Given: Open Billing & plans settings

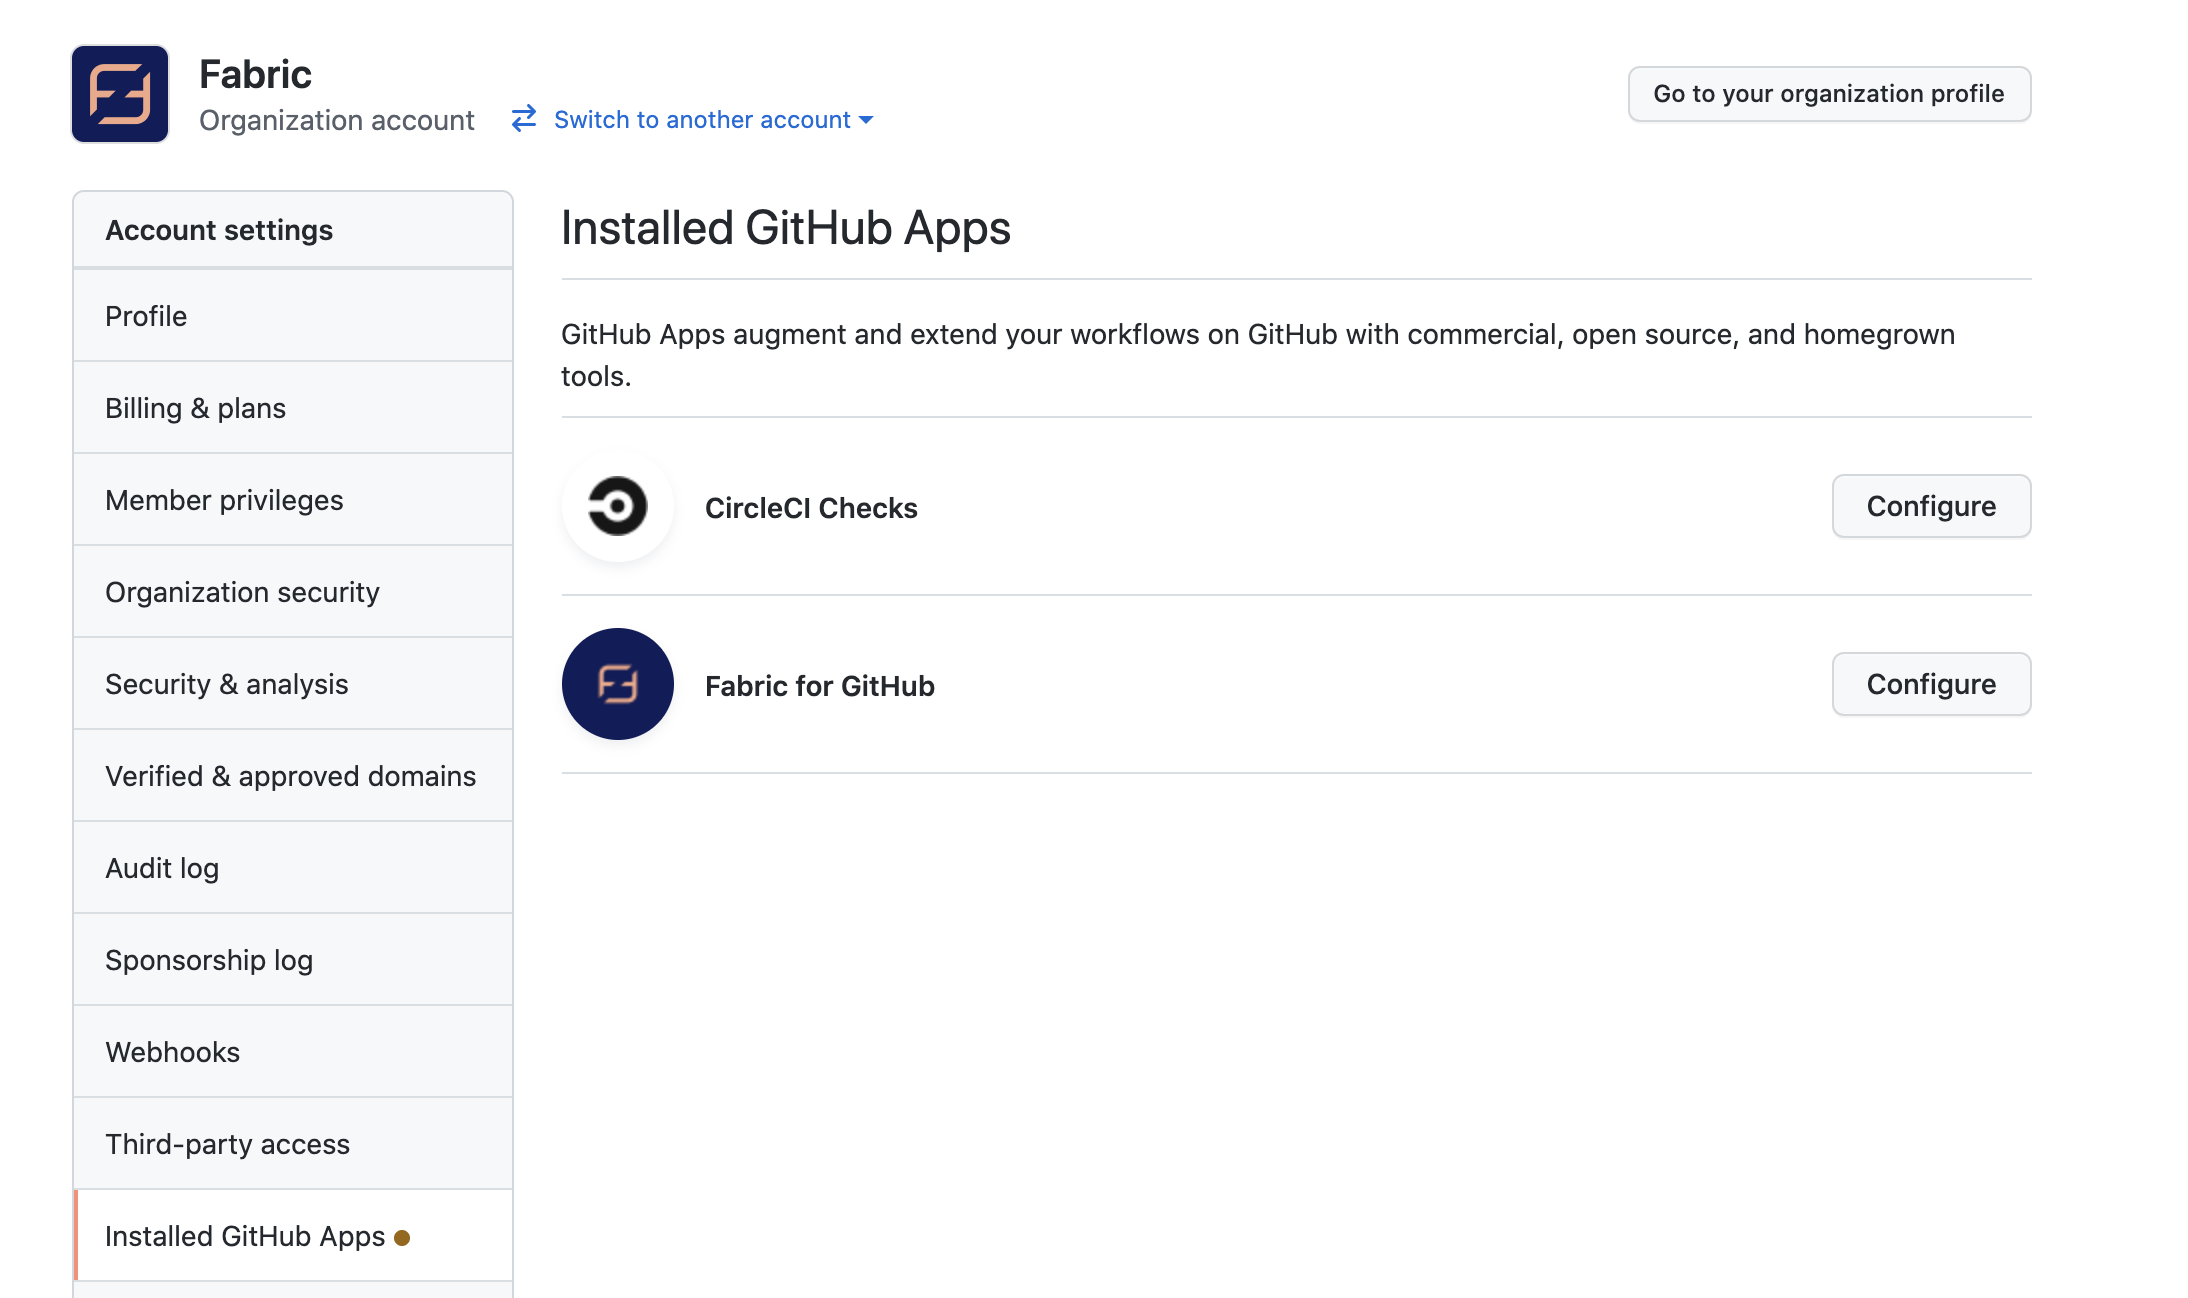Looking at the screenshot, I should (293, 408).
